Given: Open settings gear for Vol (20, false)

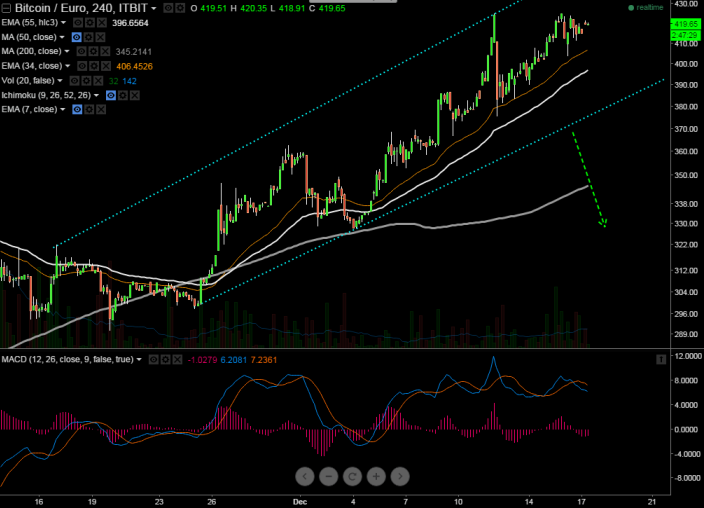Looking at the screenshot, I should coord(86,81).
